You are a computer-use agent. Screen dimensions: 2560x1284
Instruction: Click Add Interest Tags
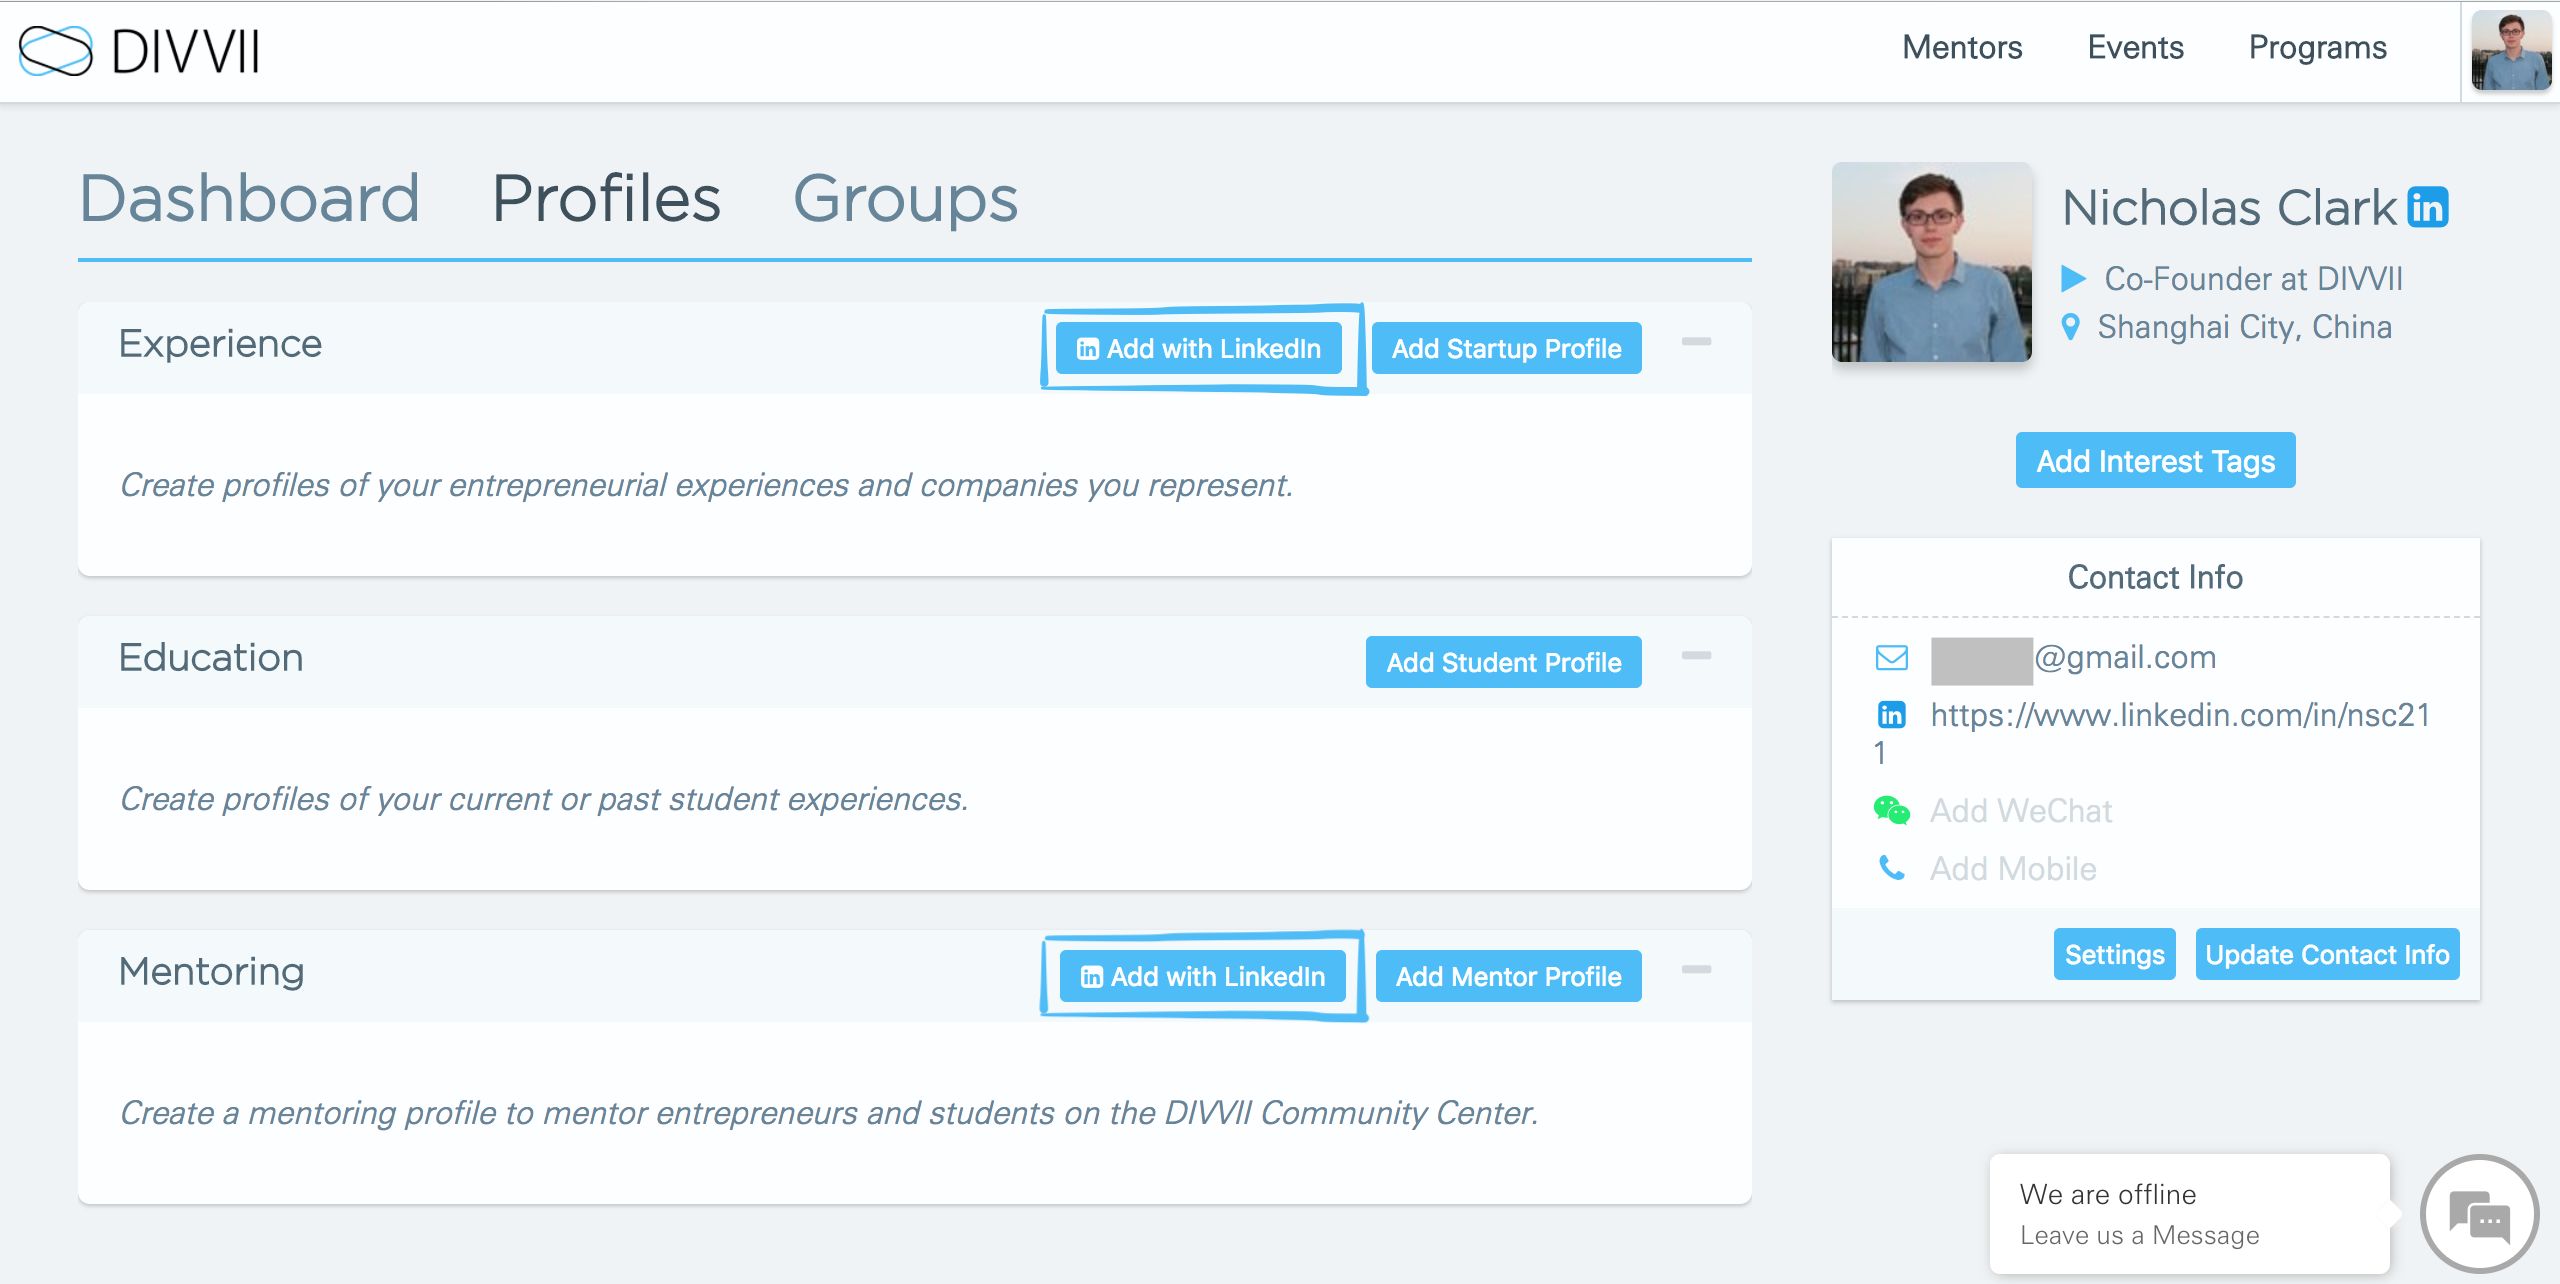(x=2155, y=461)
